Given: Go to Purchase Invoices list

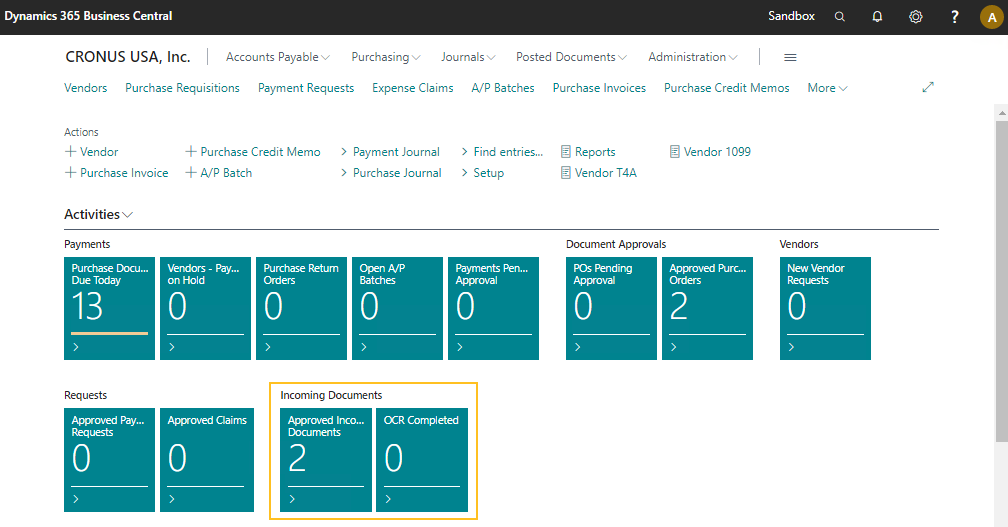Looking at the screenshot, I should 599,88.
